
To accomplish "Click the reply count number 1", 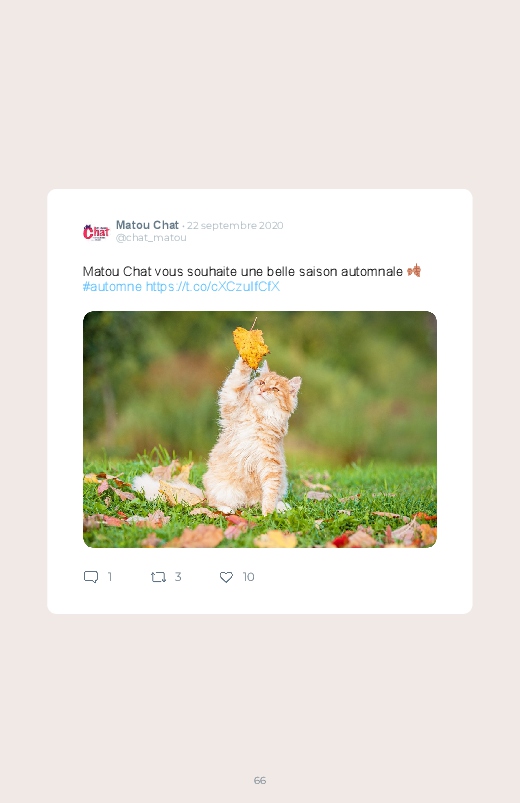I will click(x=110, y=577).
